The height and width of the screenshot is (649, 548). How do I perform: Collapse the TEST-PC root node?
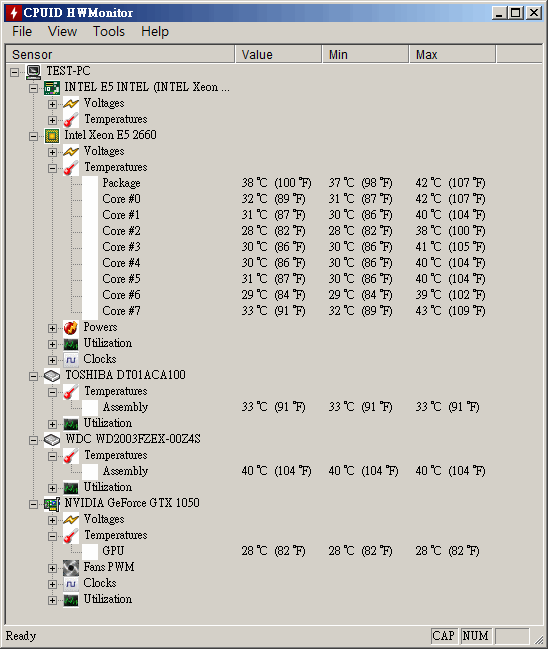(14, 72)
